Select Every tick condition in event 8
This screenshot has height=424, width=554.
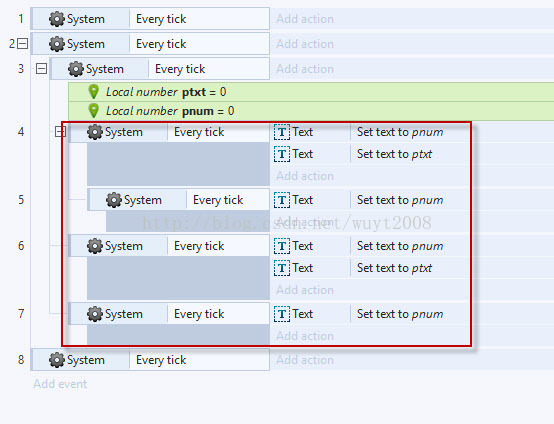coord(161,360)
